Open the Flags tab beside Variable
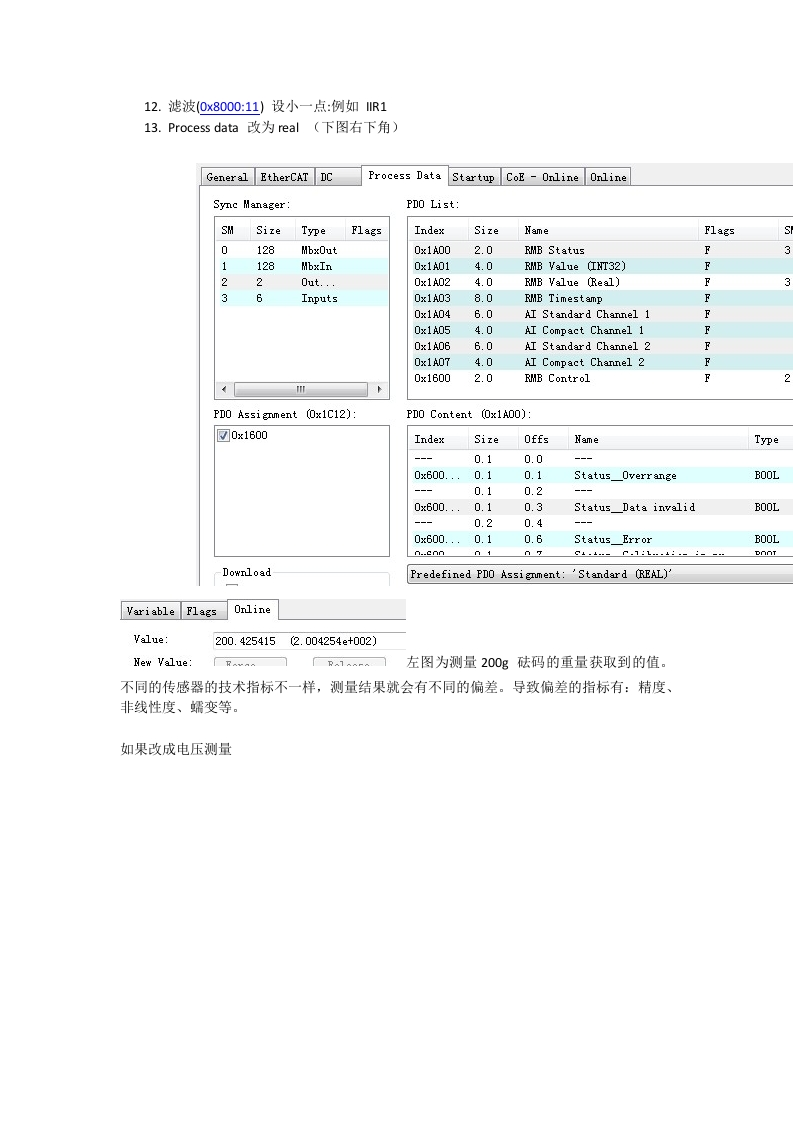 [201, 611]
